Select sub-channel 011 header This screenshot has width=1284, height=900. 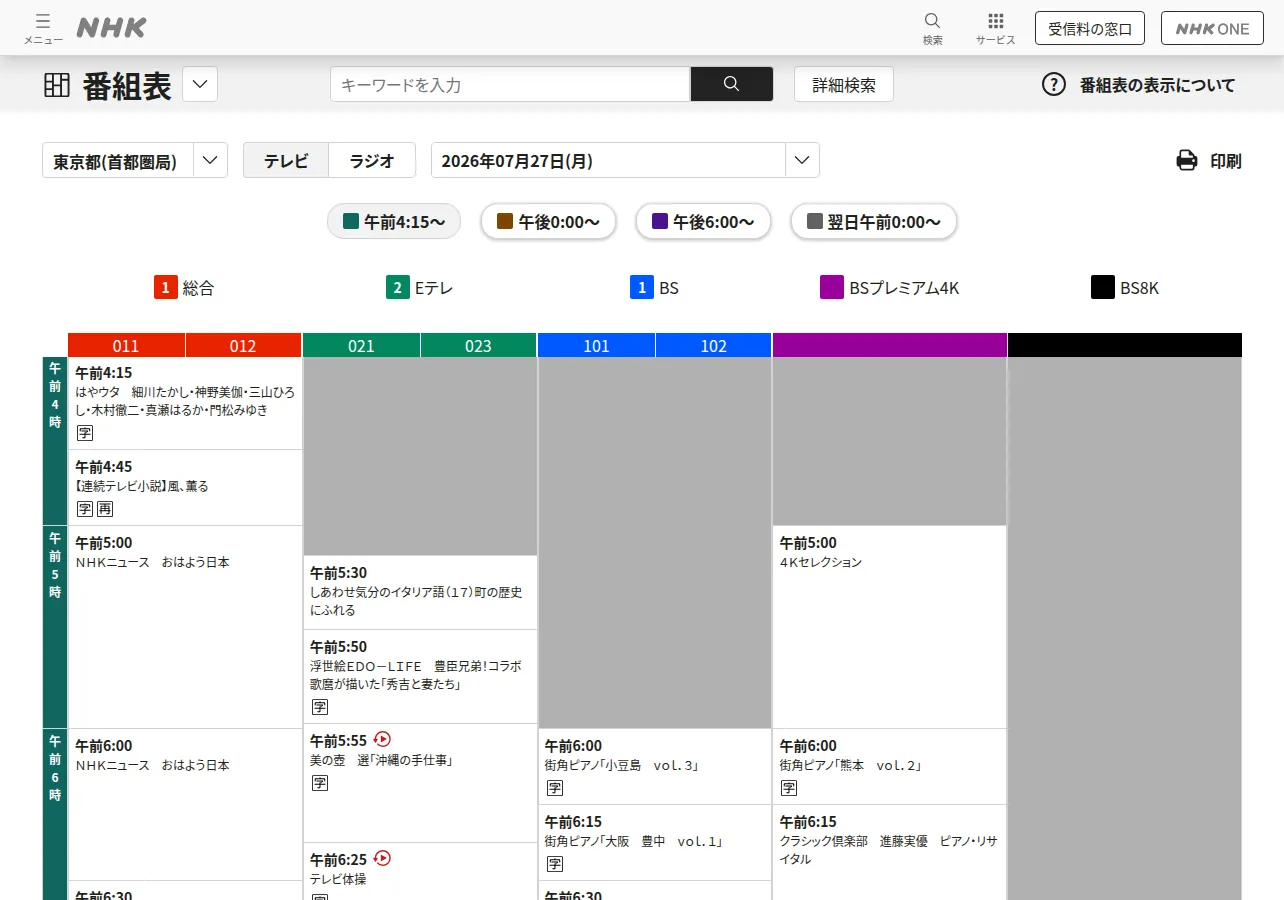coord(126,346)
